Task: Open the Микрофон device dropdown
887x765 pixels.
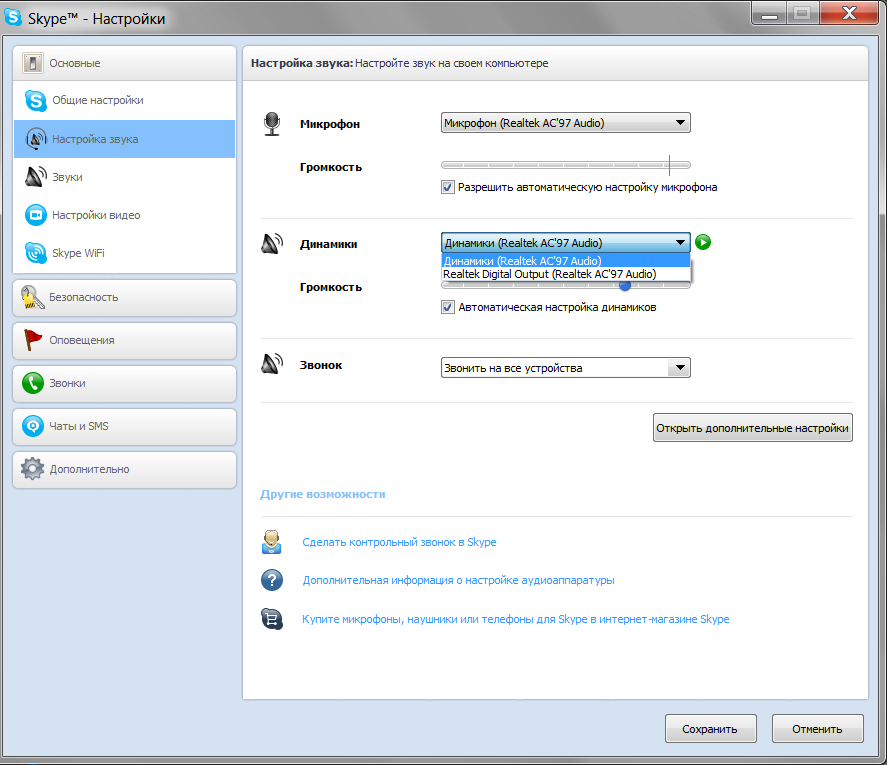Action: tap(566, 123)
